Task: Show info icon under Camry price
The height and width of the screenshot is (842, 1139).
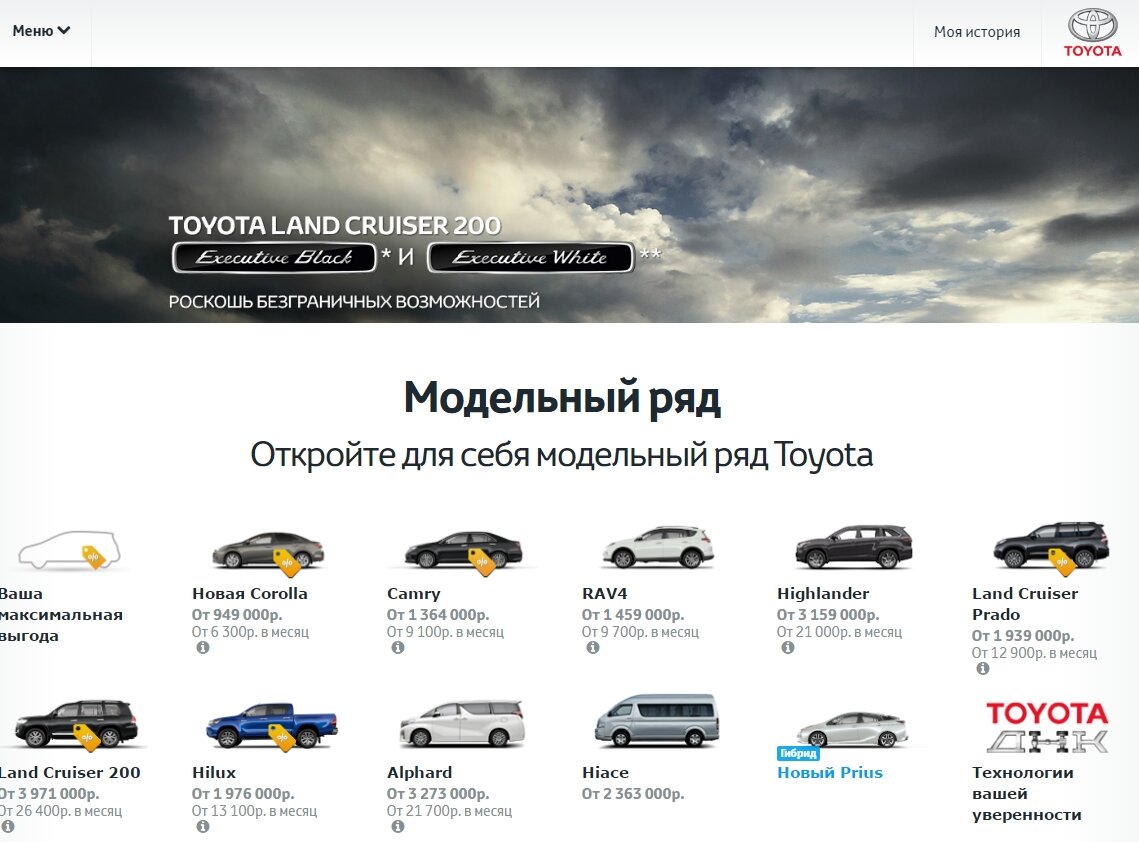Action: coord(397,647)
